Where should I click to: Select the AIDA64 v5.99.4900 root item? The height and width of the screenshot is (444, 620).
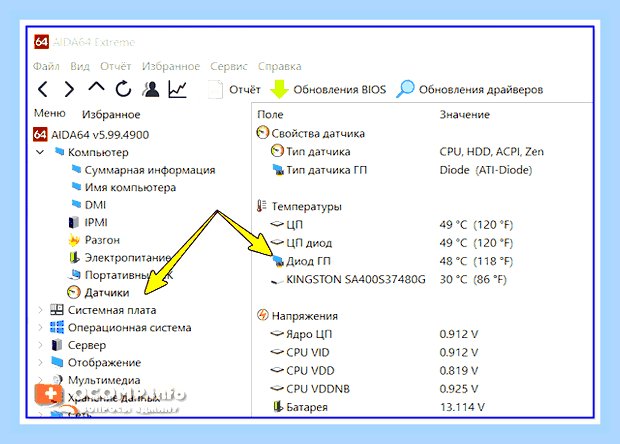coord(100,134)
